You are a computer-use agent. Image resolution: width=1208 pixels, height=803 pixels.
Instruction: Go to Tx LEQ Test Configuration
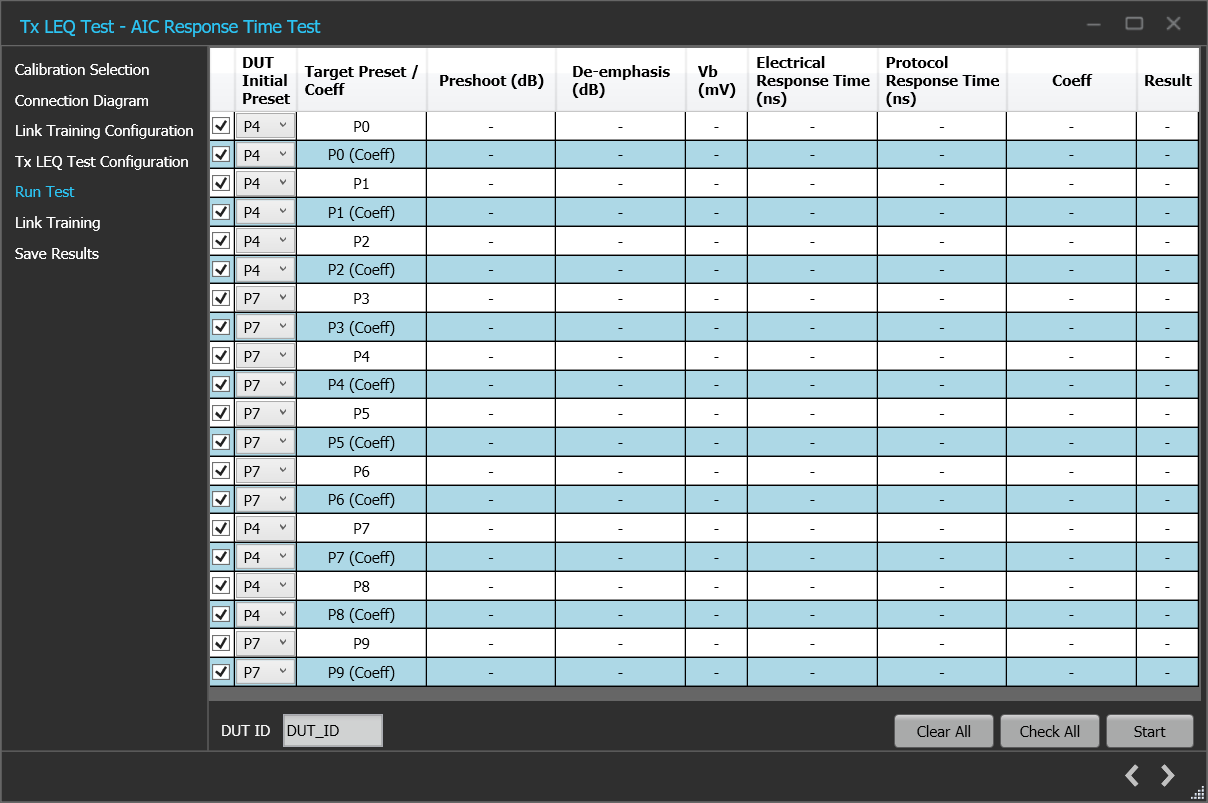coord(100,161)
